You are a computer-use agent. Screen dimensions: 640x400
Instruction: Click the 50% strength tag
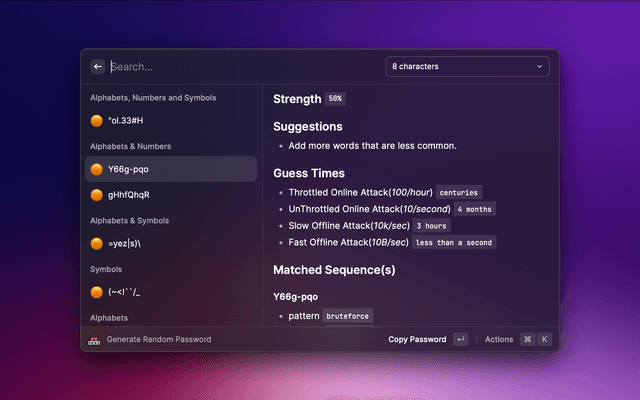[x=335, y=99]
